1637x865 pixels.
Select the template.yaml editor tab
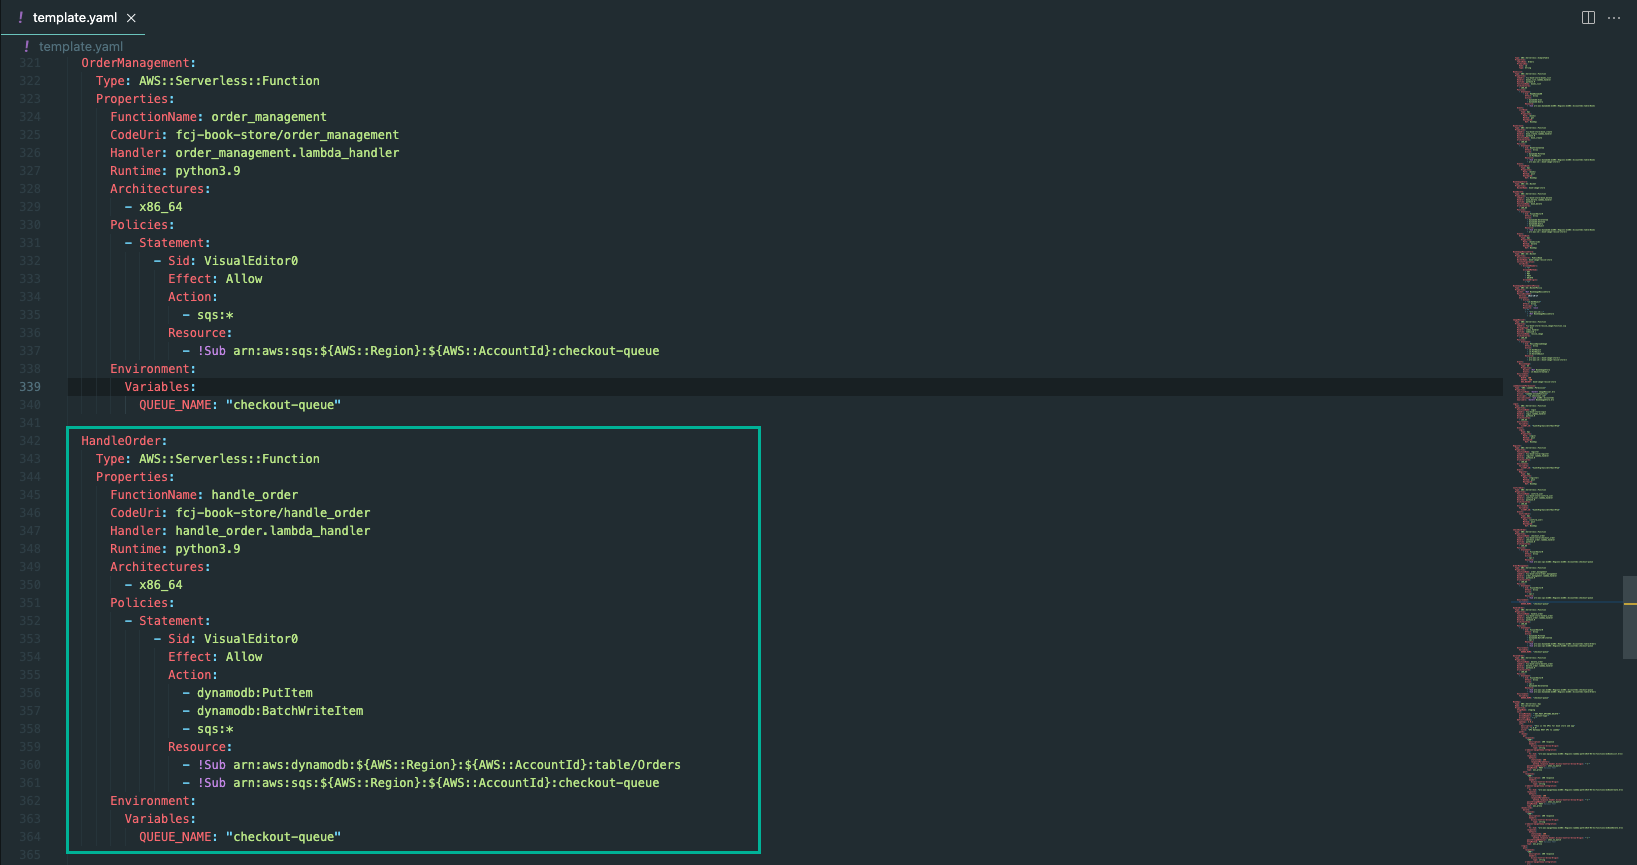(74, 17)
